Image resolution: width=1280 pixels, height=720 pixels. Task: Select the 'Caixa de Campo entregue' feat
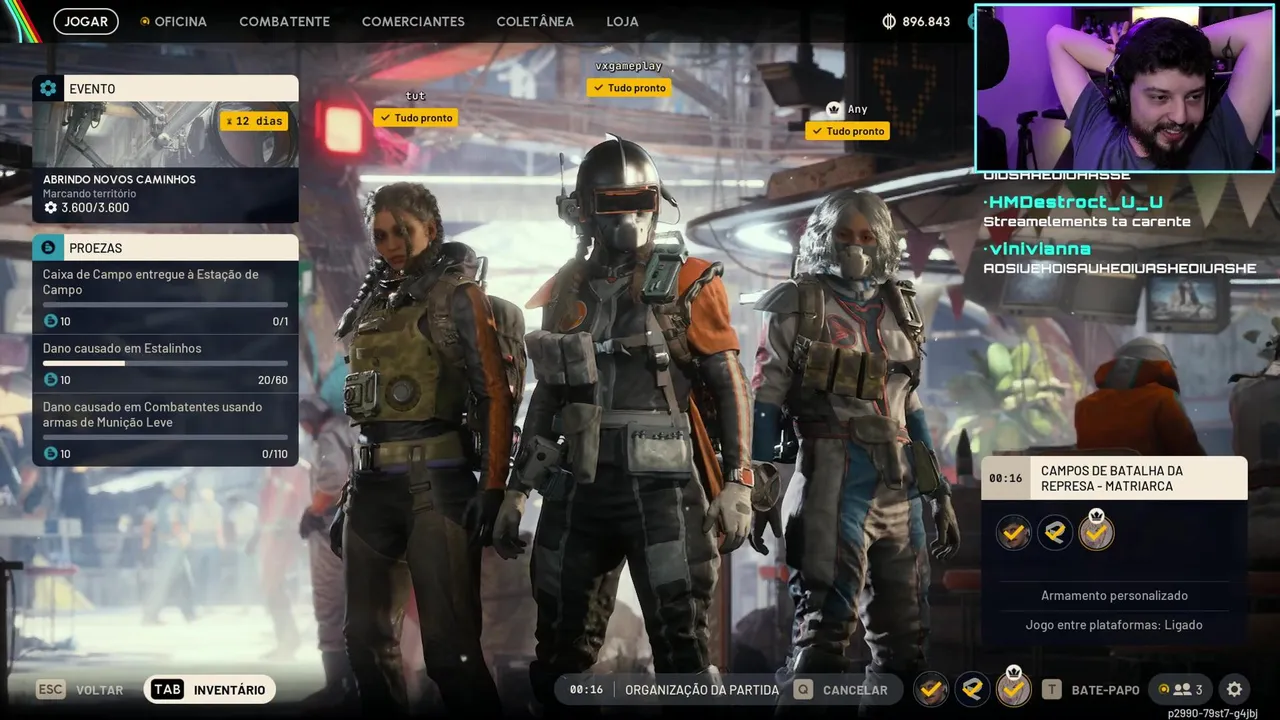[x=165, y=297]
